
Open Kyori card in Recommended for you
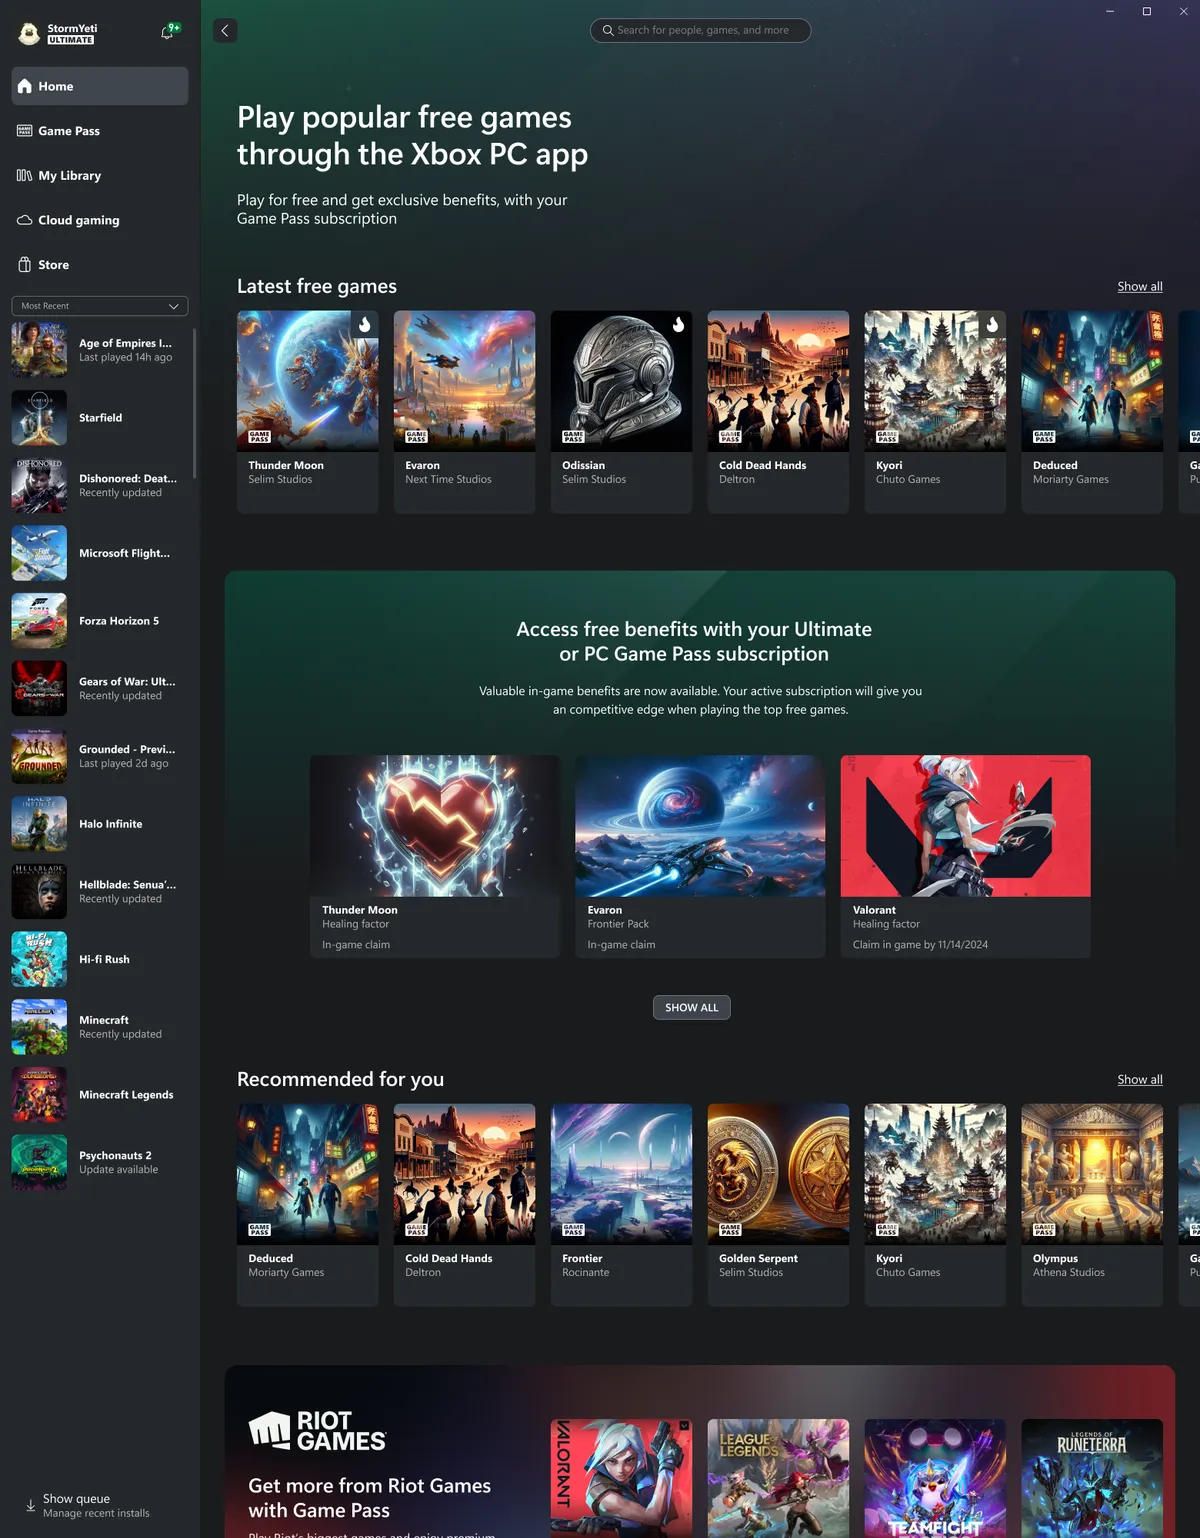pyautogui.click(x=935, y=1205)
